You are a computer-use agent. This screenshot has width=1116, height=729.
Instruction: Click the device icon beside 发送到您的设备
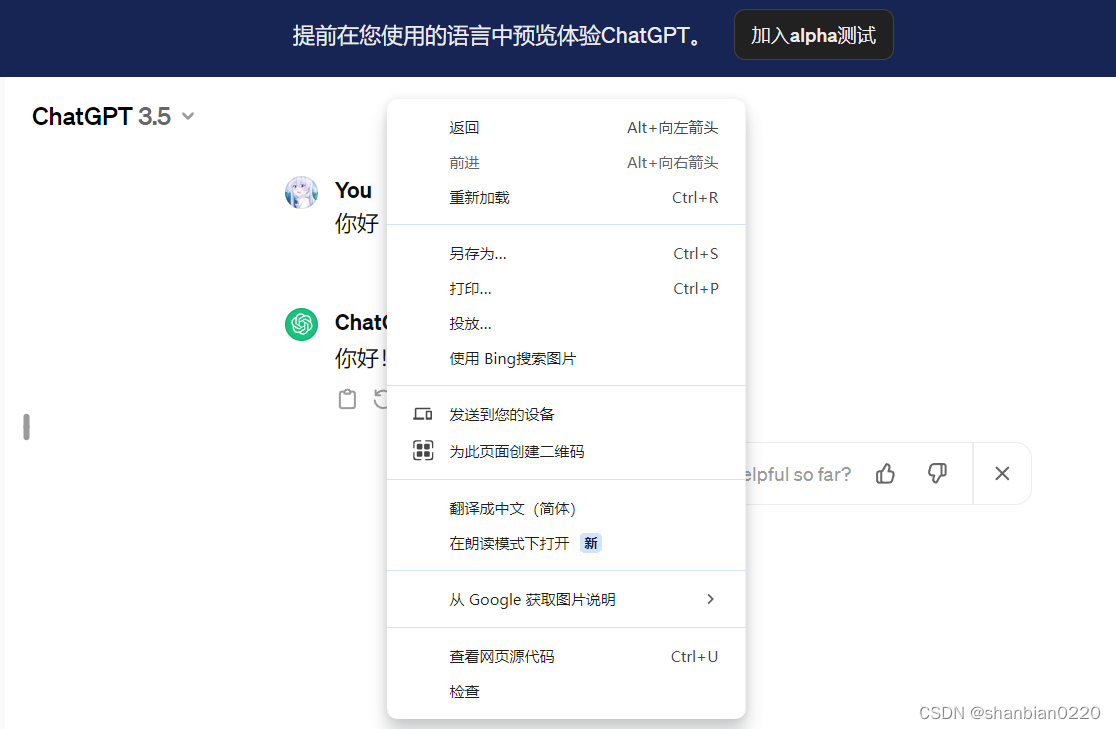[x=423, y=414]
